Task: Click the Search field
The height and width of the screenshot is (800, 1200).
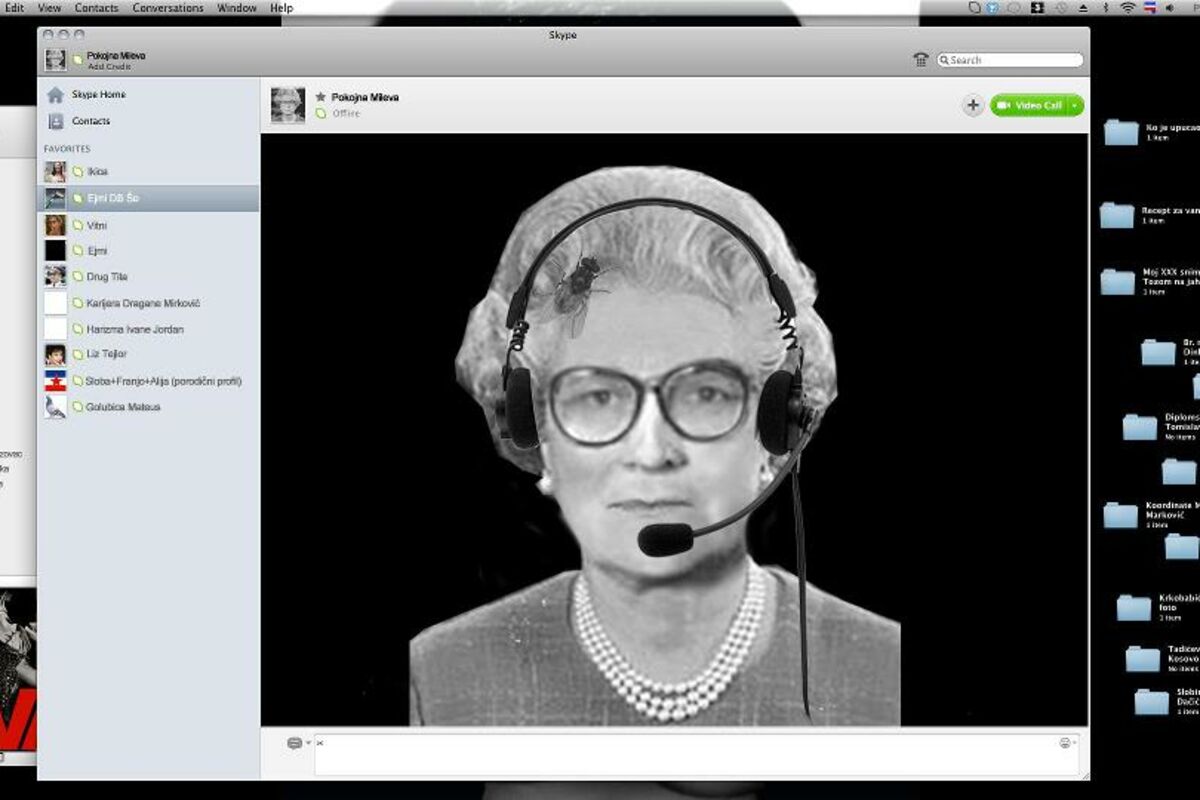Action: [1014, 60]
